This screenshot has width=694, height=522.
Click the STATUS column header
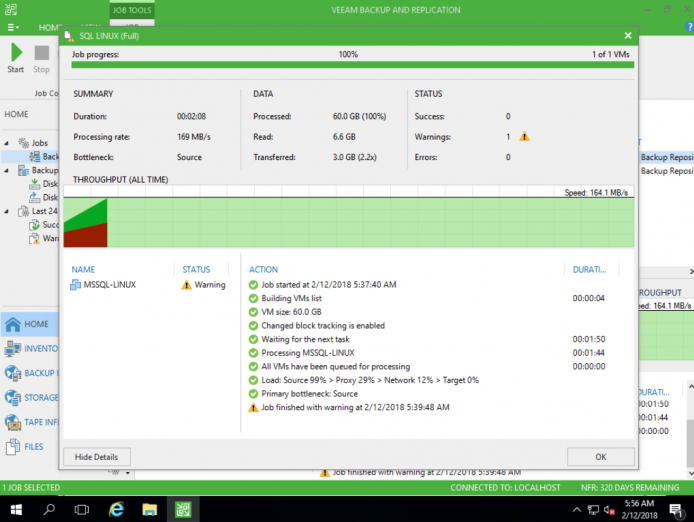coord(196,269)
